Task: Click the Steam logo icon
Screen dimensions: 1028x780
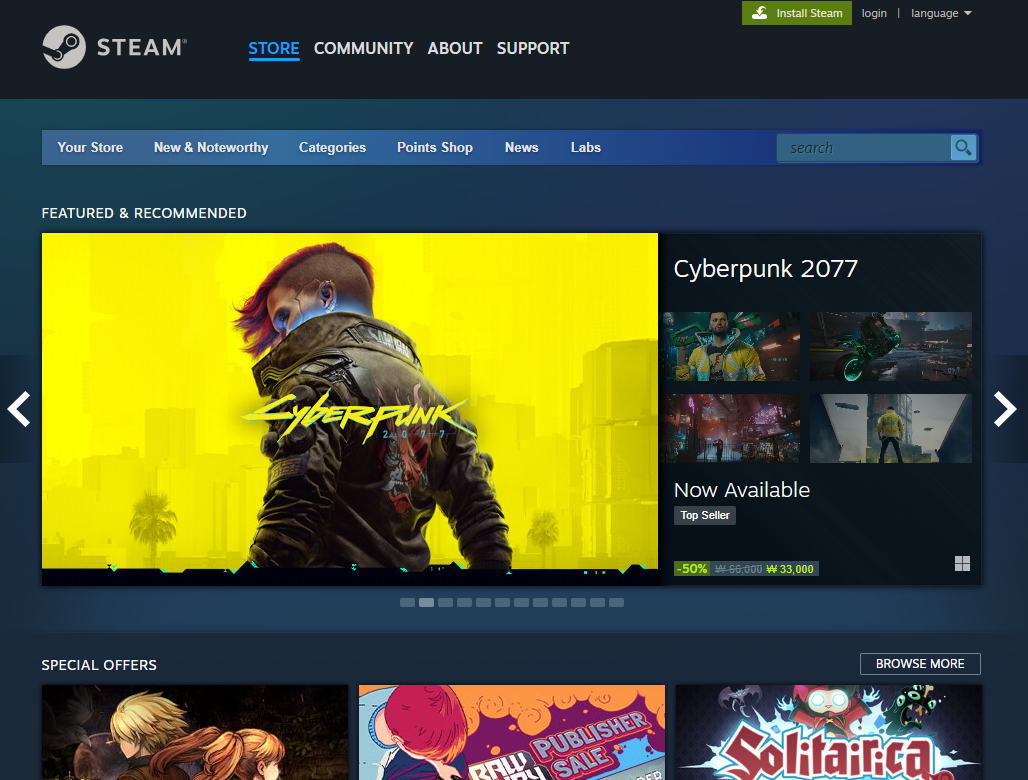Action: (64, 47)
